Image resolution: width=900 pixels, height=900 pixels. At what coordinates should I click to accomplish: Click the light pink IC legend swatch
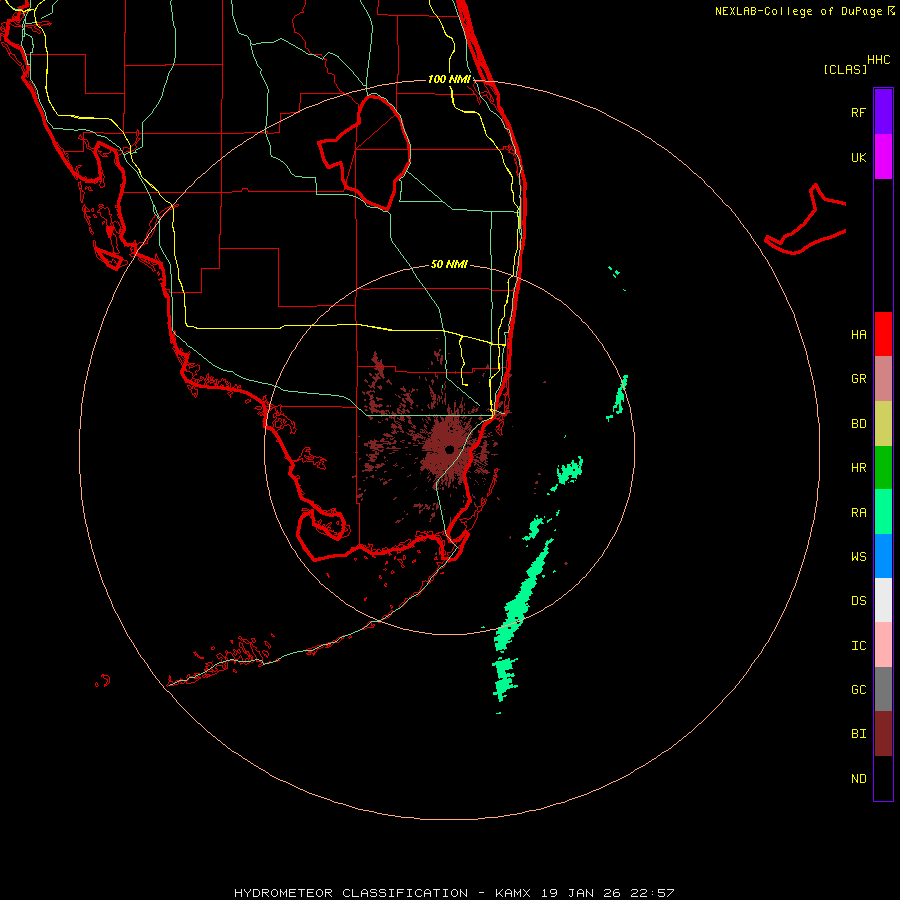pos(883,645)
